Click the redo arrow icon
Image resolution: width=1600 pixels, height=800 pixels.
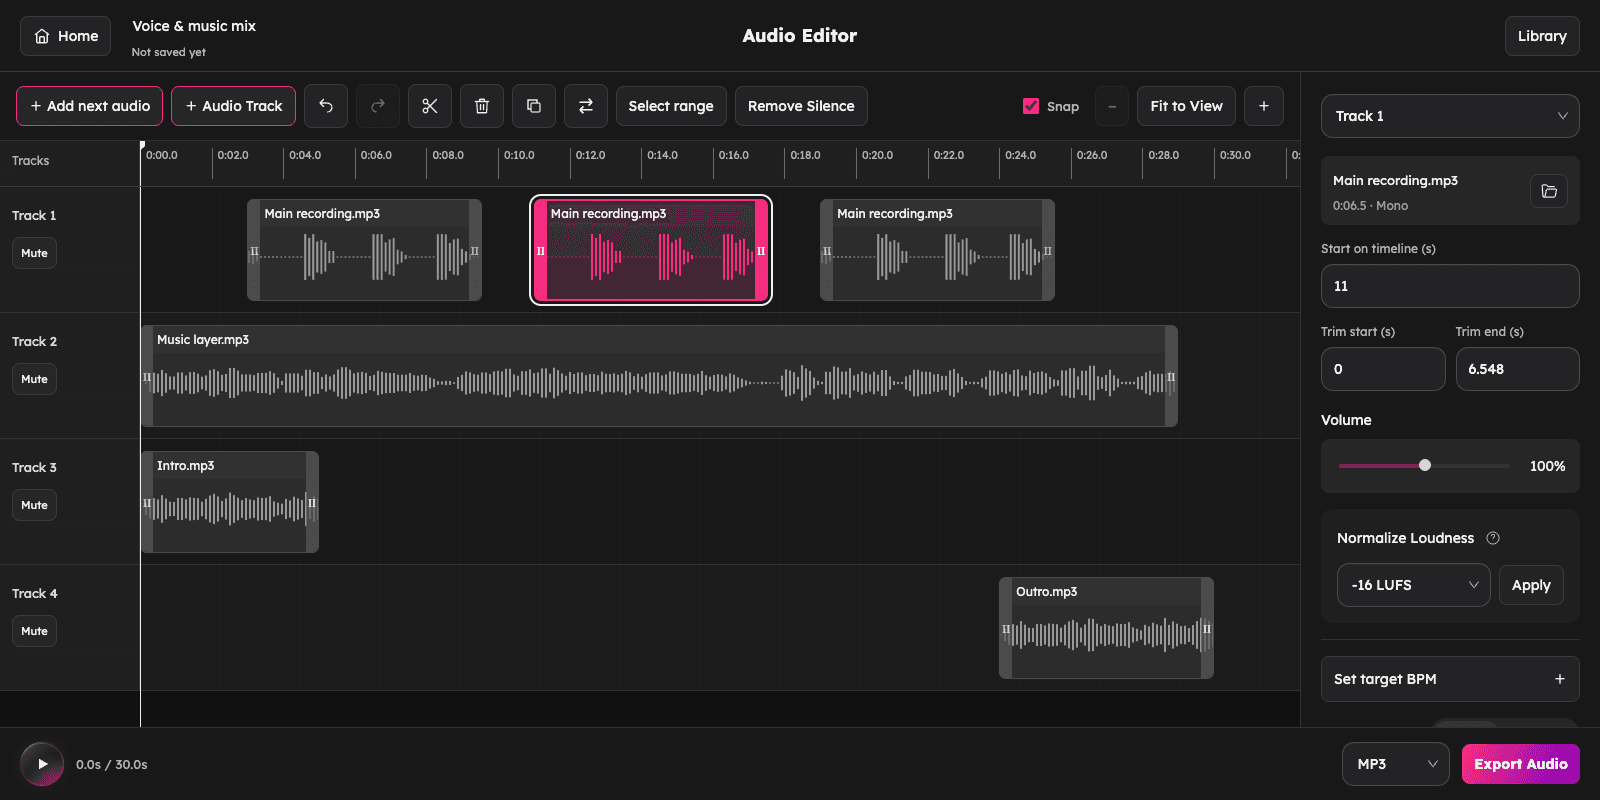(x=378, y=106)
